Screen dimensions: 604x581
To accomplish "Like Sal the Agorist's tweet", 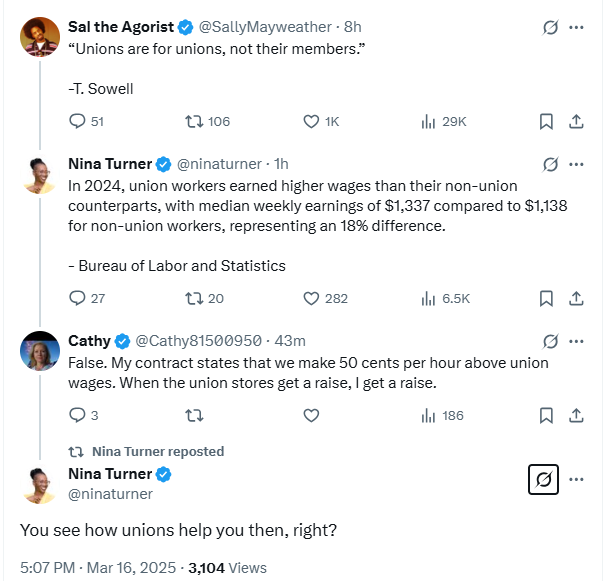I will pos(311,121).
